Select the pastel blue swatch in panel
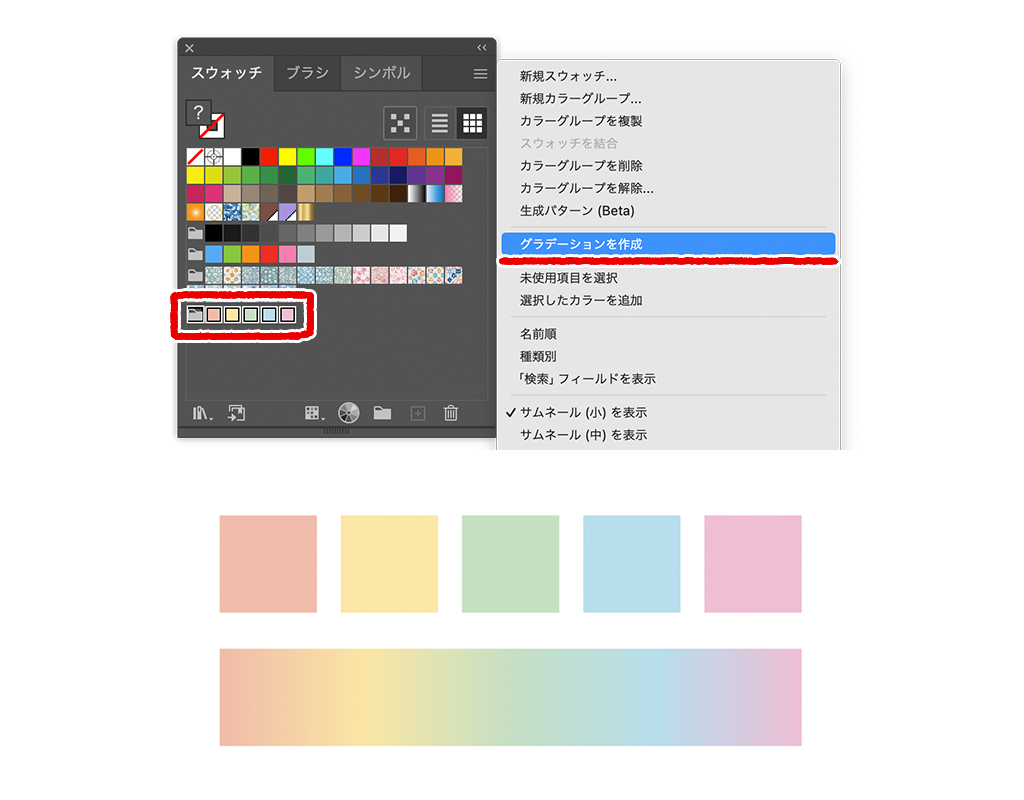This screenshot has height=800, width=1024. pyautogui.click(x=269, y=315)
